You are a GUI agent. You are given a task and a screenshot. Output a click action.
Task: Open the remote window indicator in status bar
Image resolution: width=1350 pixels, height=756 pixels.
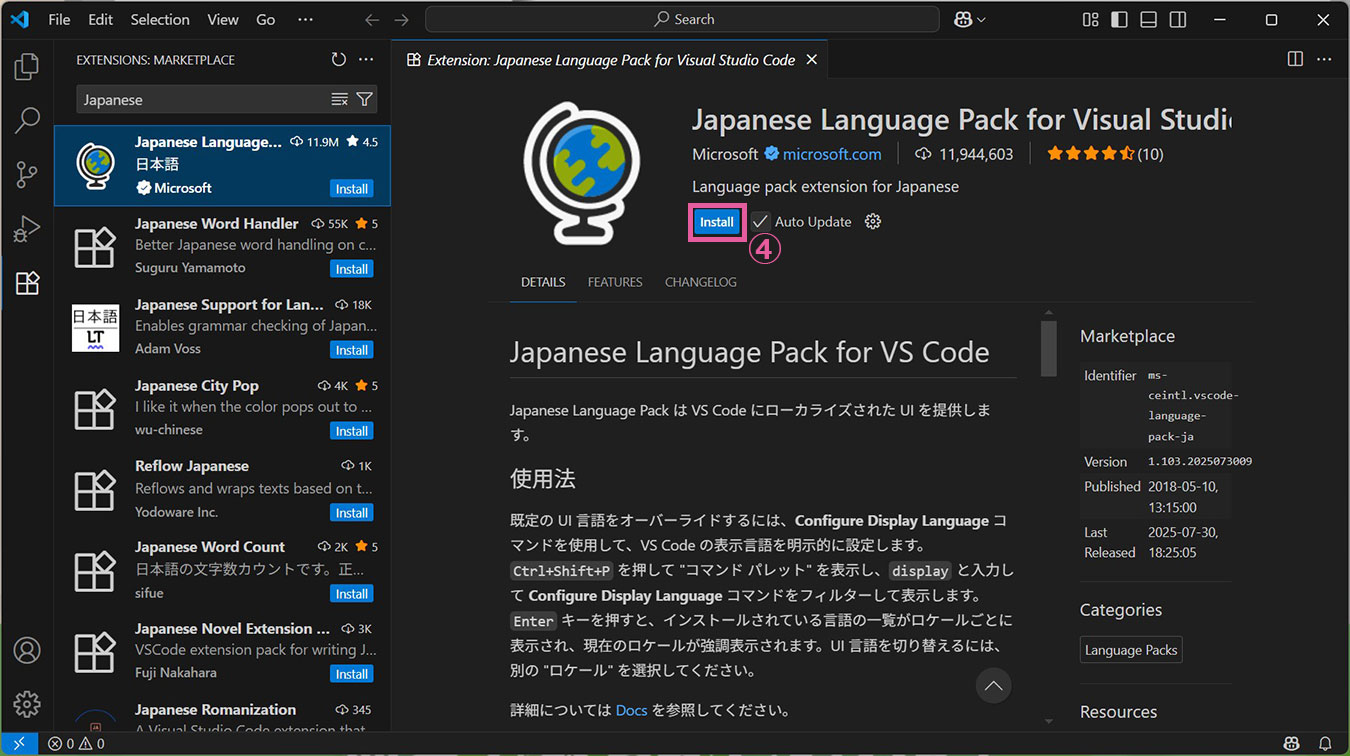pos(19,743)
